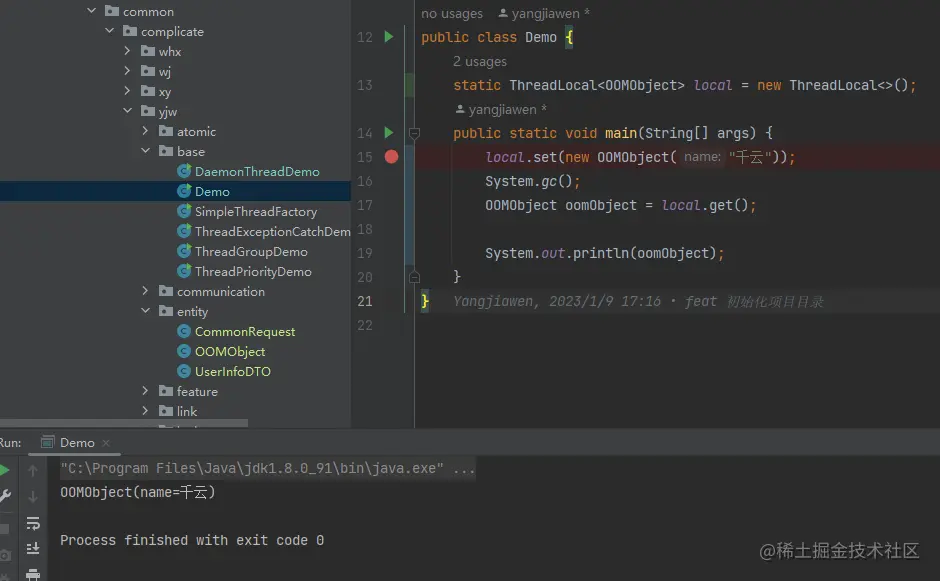
Task: Click author hint yangjiawen above main method
Action: coord(501,109)
